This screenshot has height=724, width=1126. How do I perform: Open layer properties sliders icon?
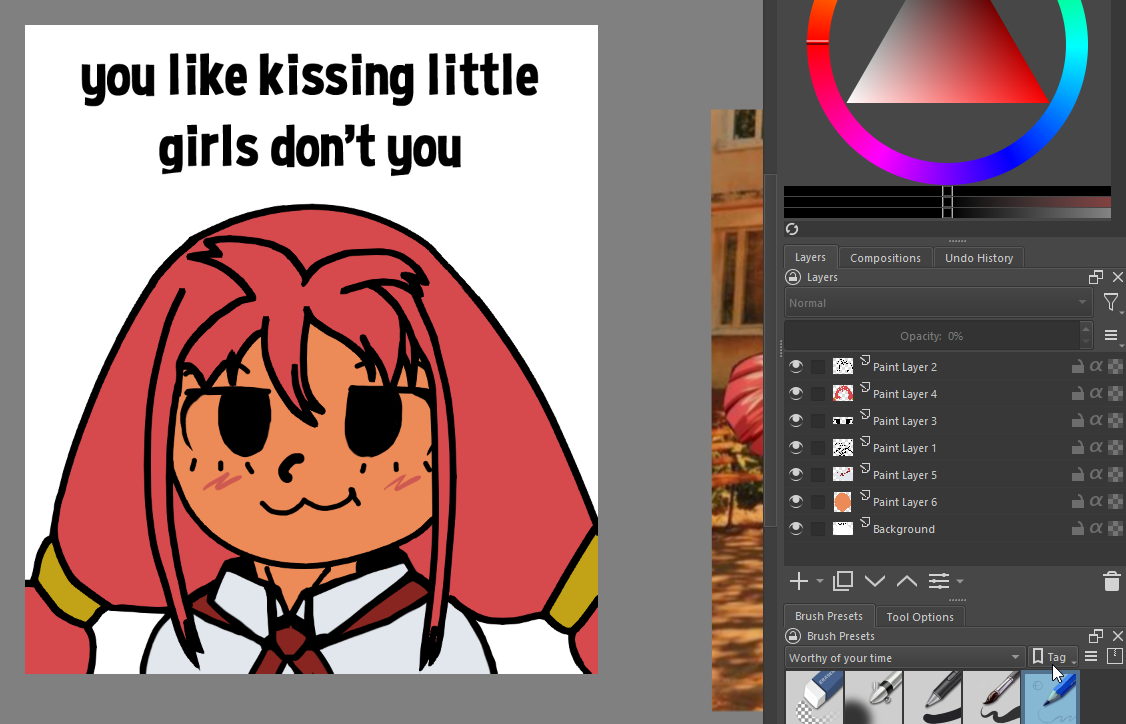tap(939, 581)
